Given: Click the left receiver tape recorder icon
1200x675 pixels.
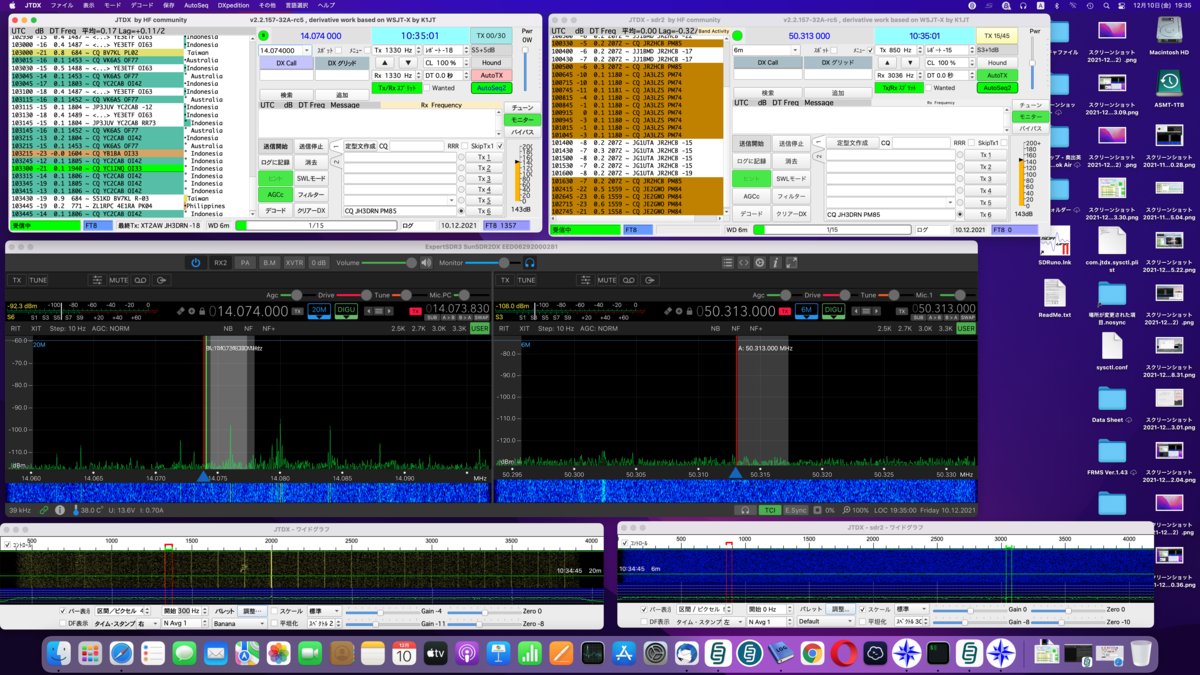Looking at the screenshot, I should point(141,280).
